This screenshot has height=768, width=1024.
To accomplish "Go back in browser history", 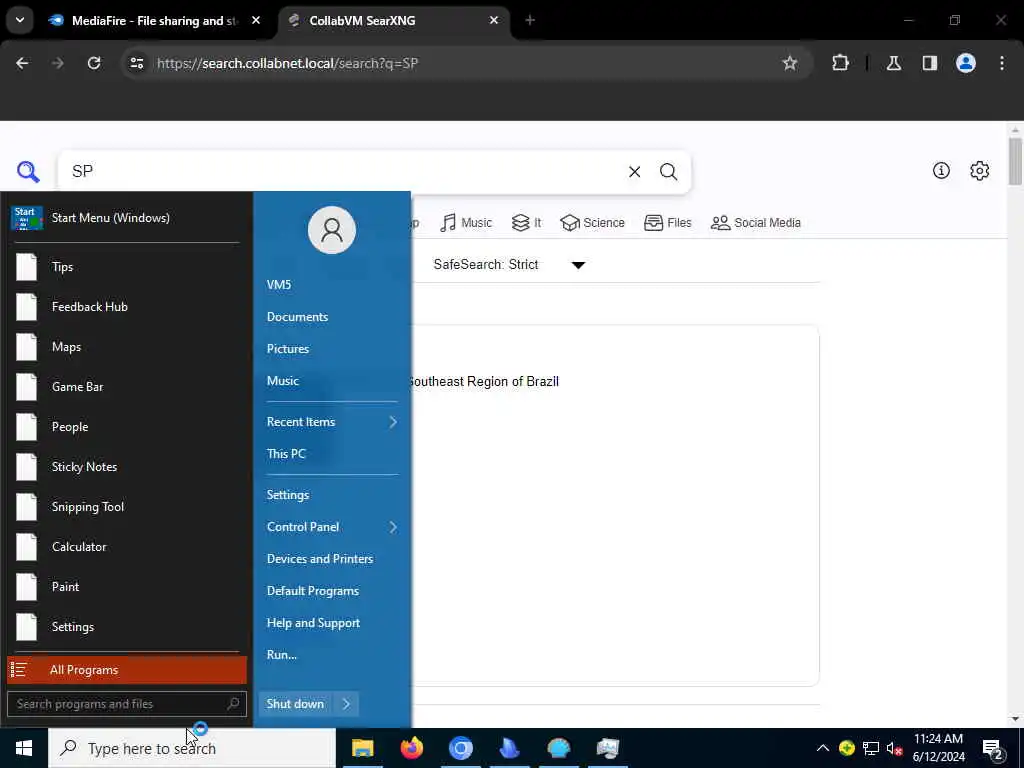I will tap(22, 63).
